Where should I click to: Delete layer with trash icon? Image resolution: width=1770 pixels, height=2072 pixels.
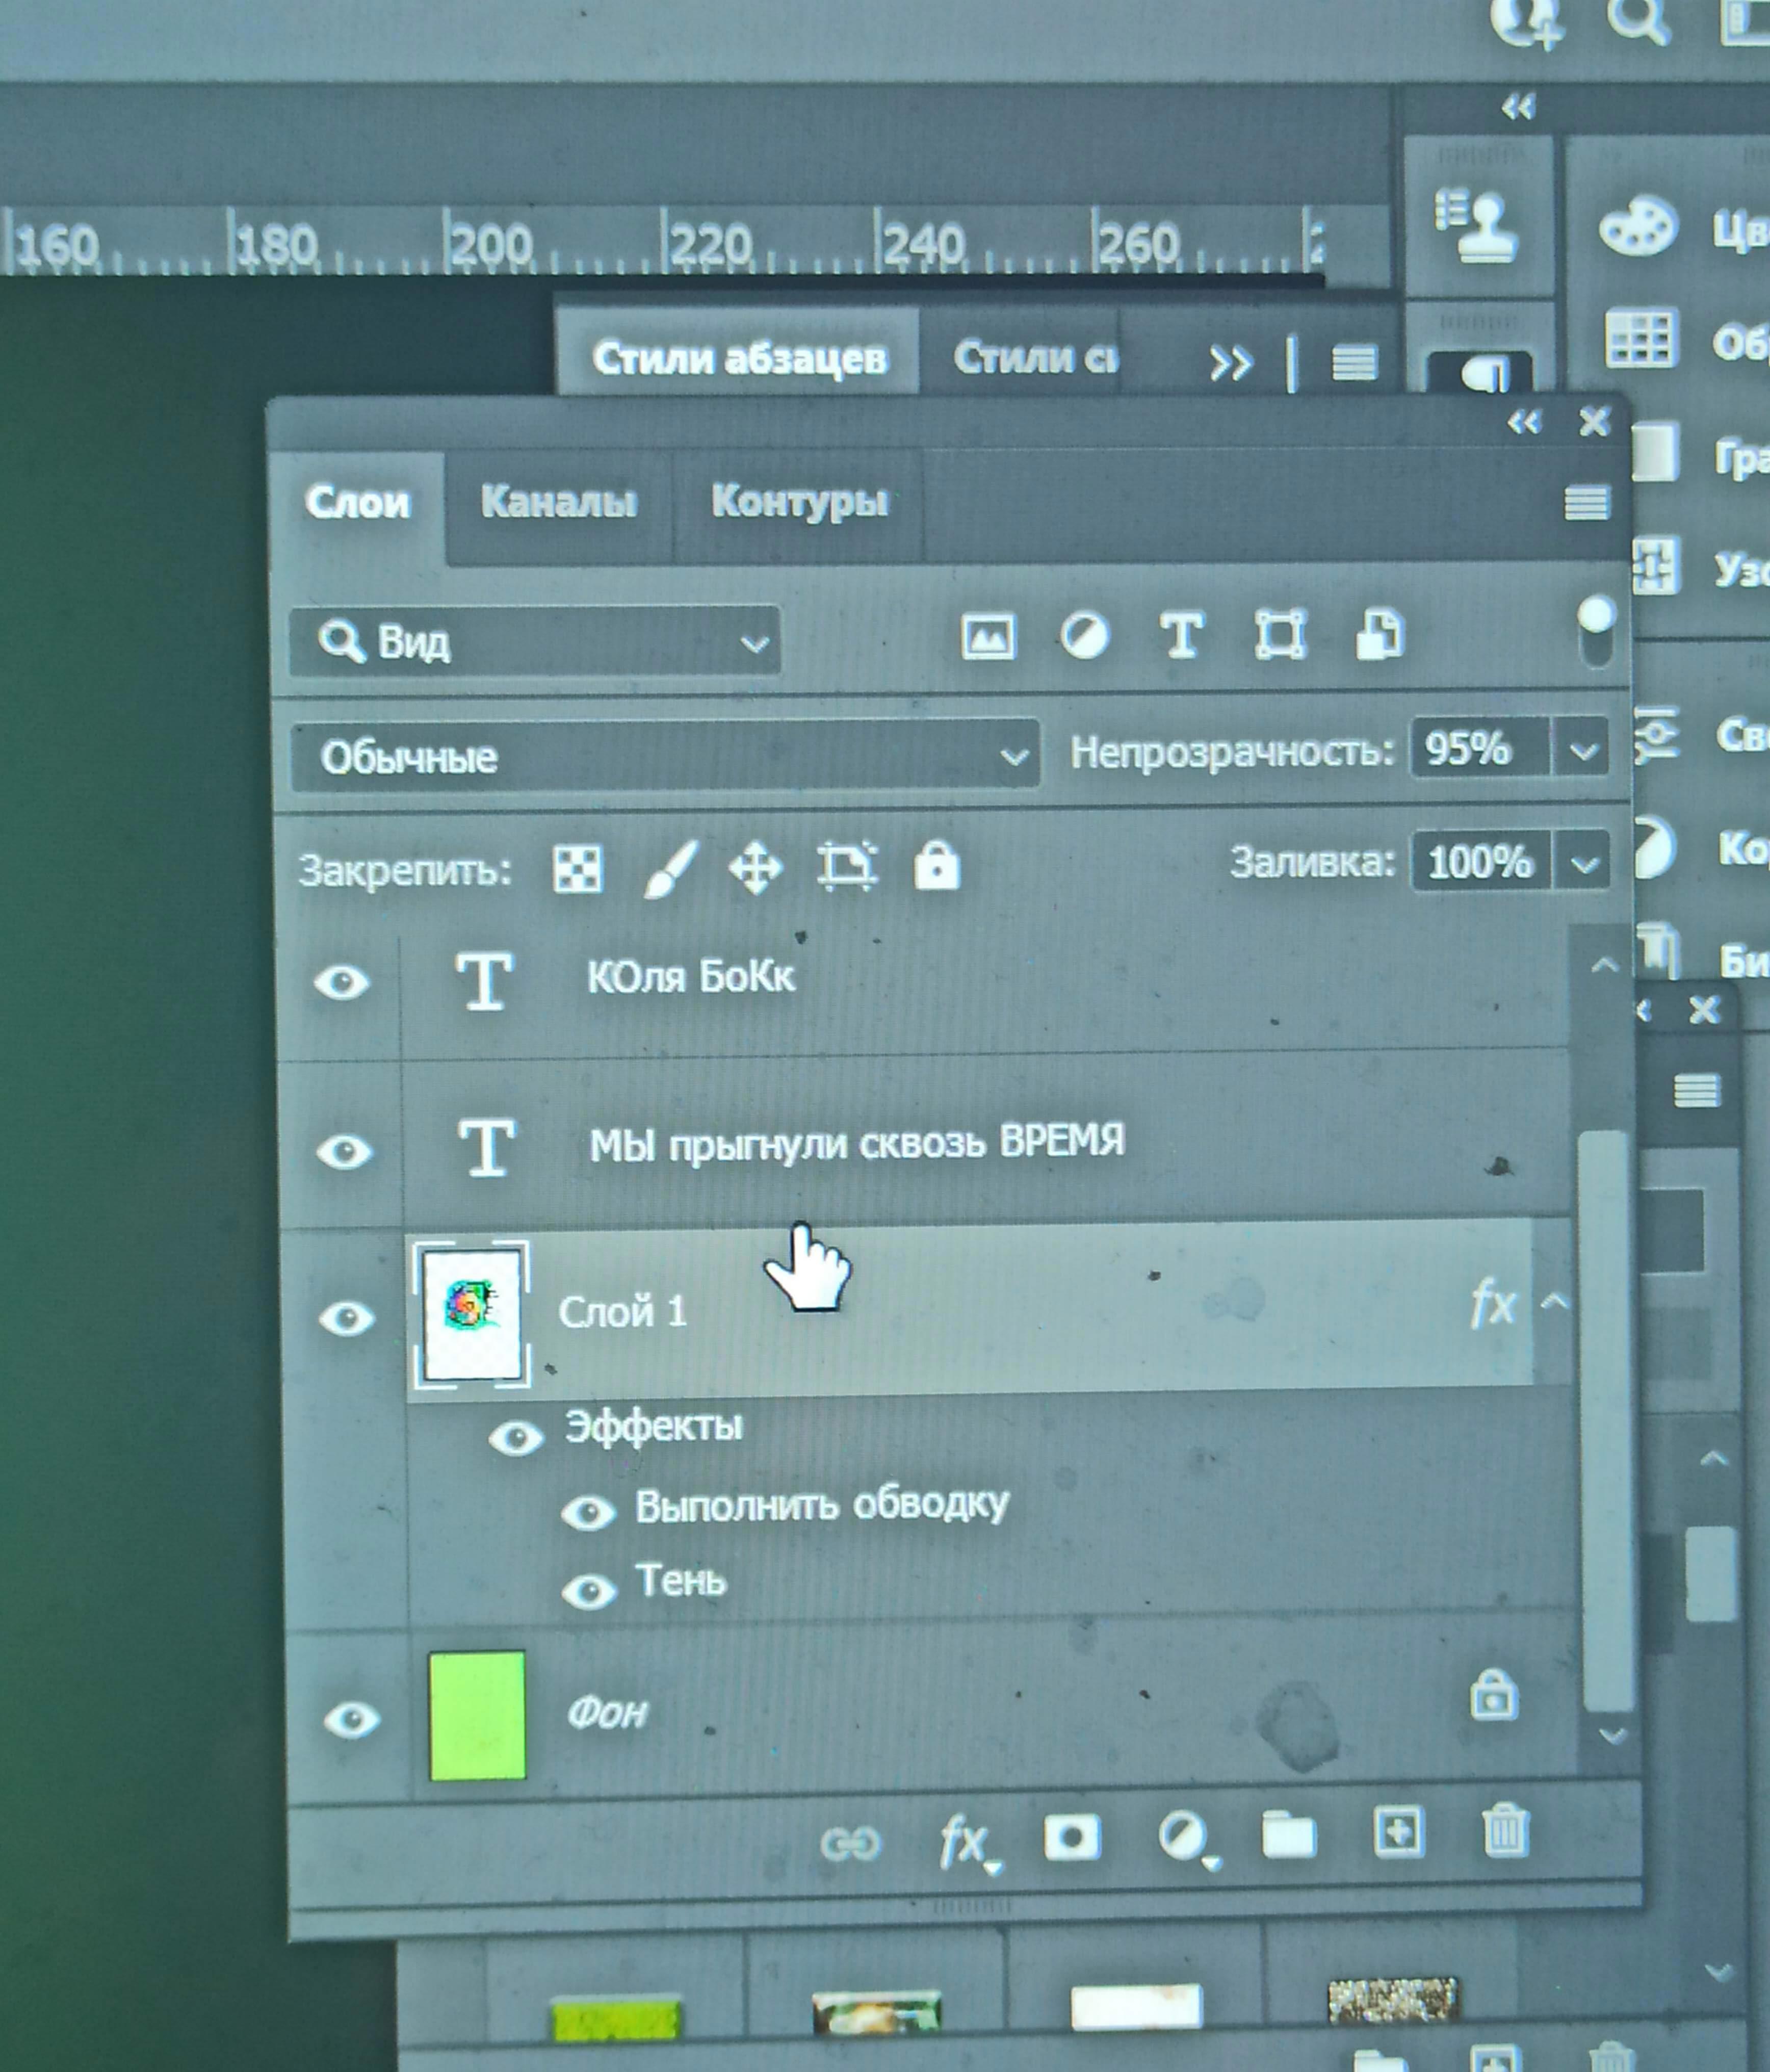tap(1504, 1832)
